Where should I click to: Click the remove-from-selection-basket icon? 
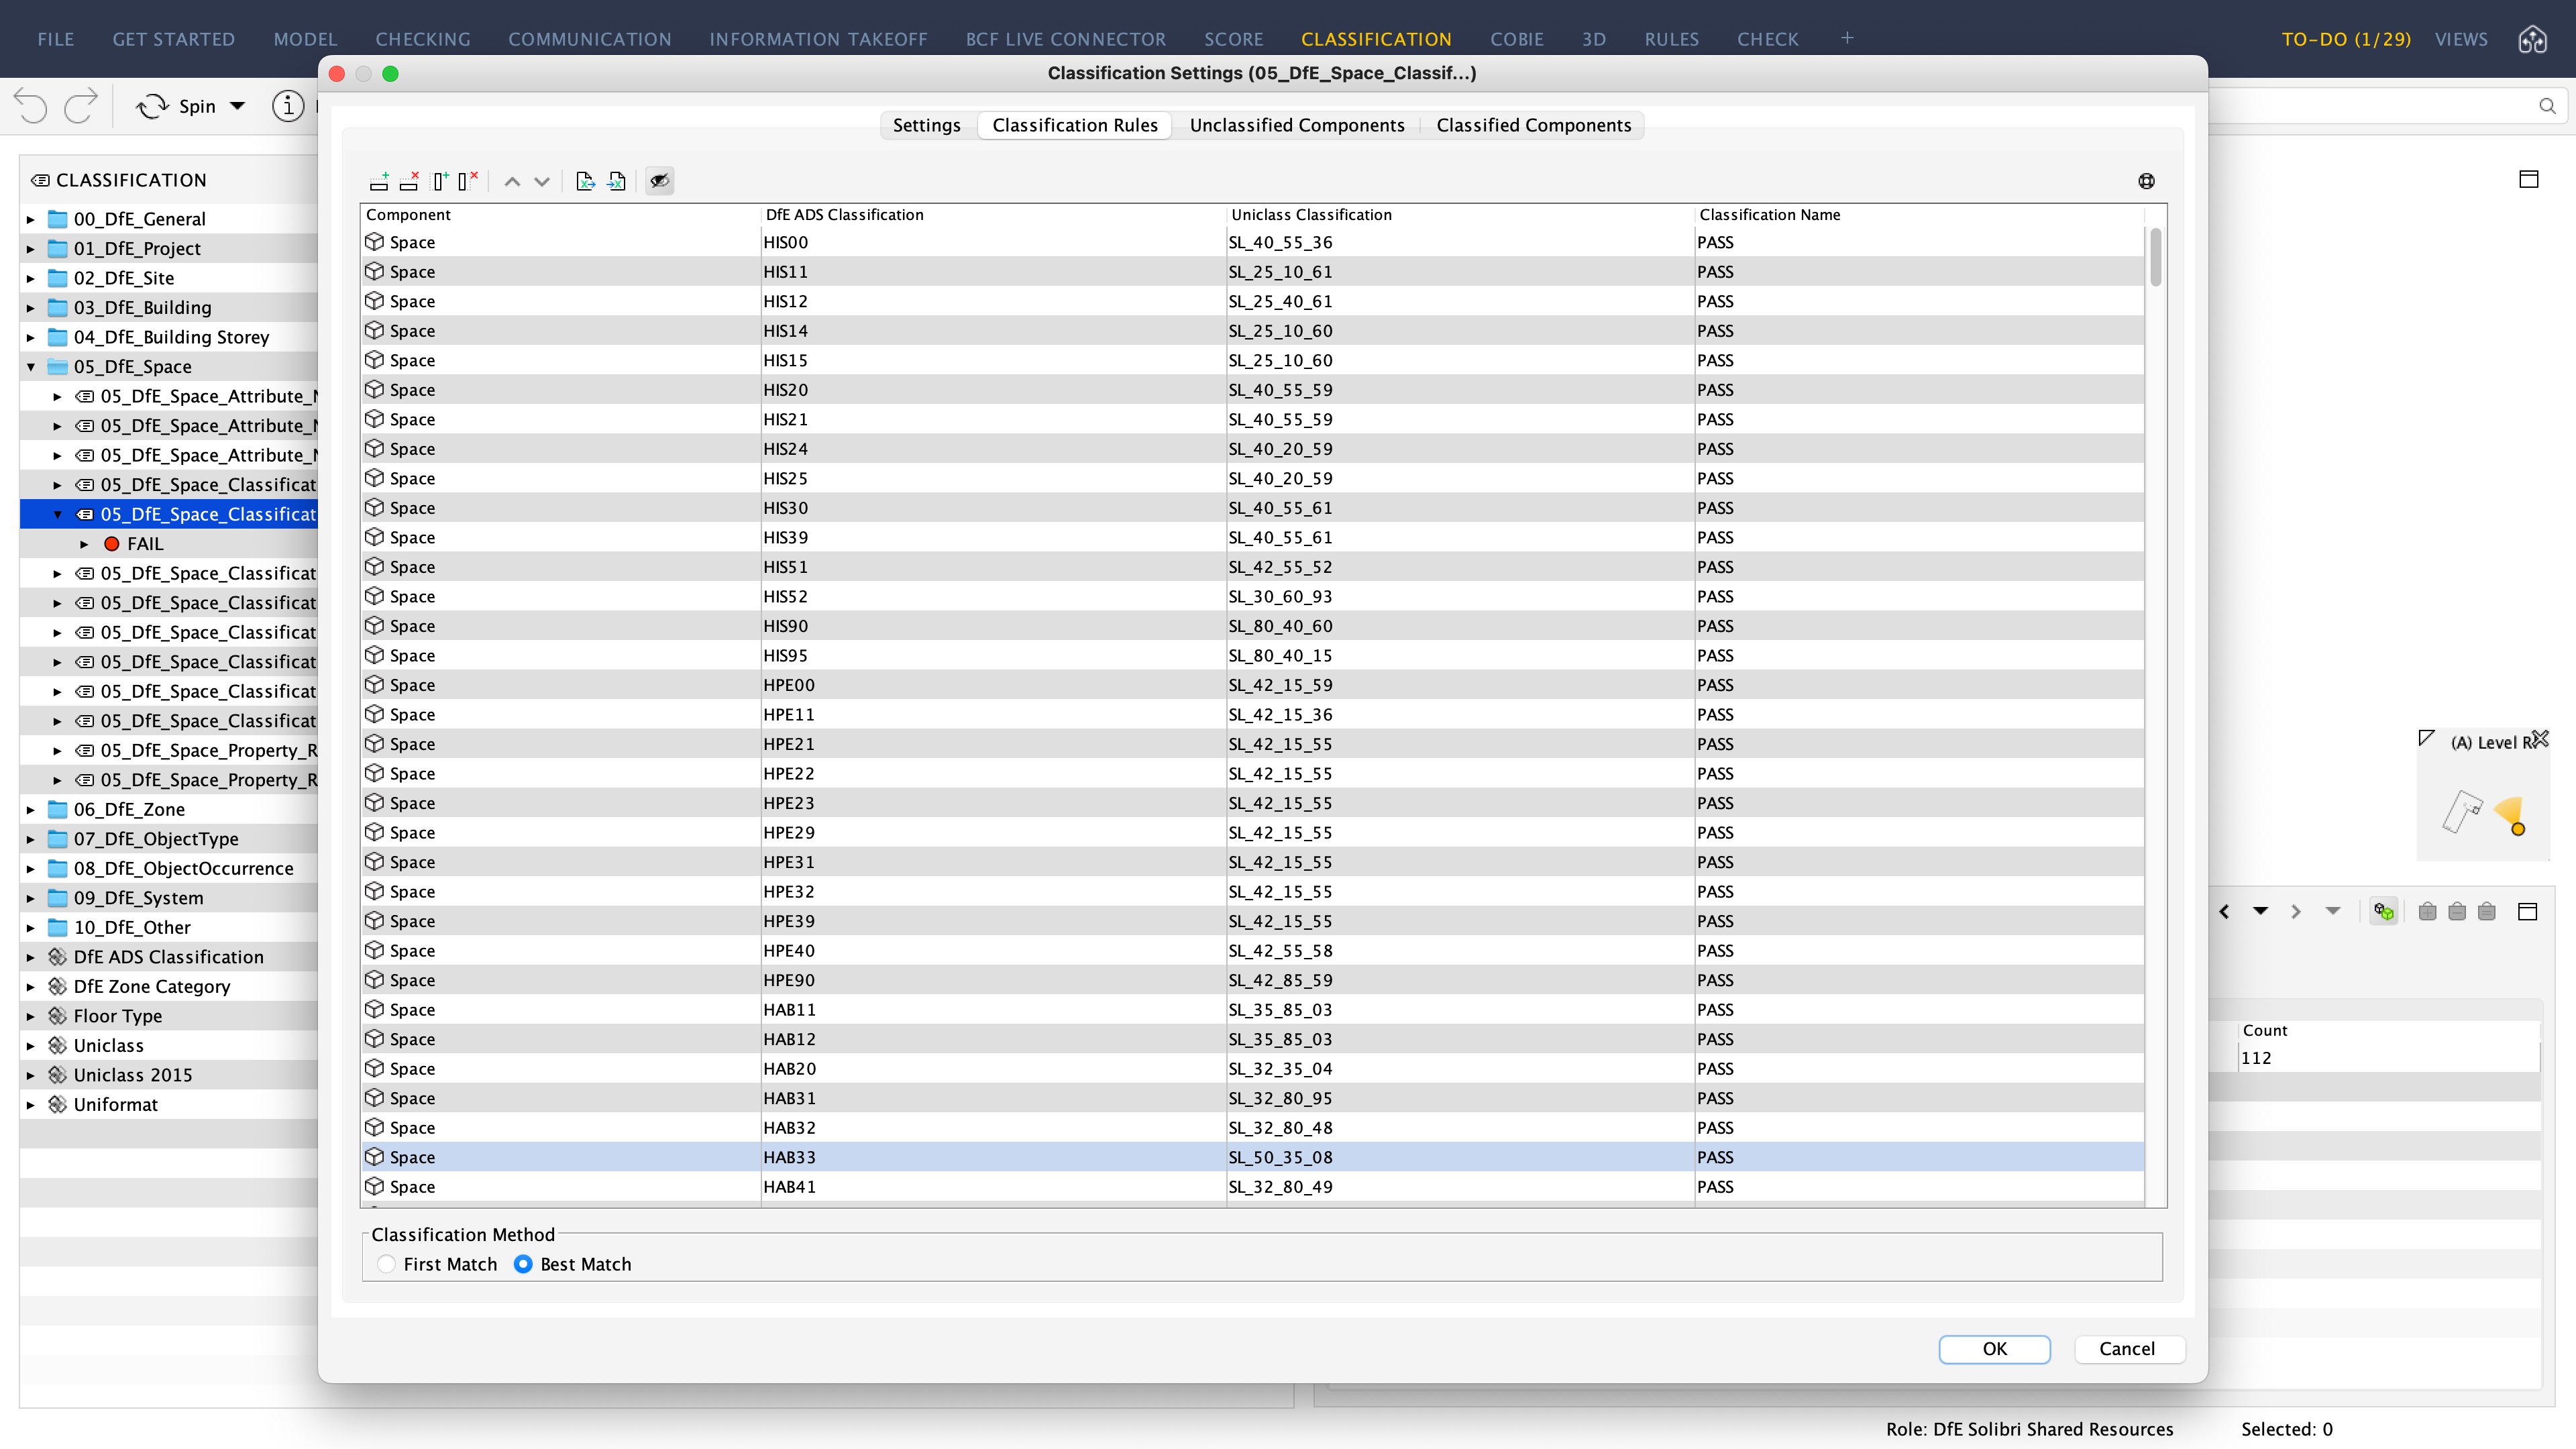coord(2457,911)
